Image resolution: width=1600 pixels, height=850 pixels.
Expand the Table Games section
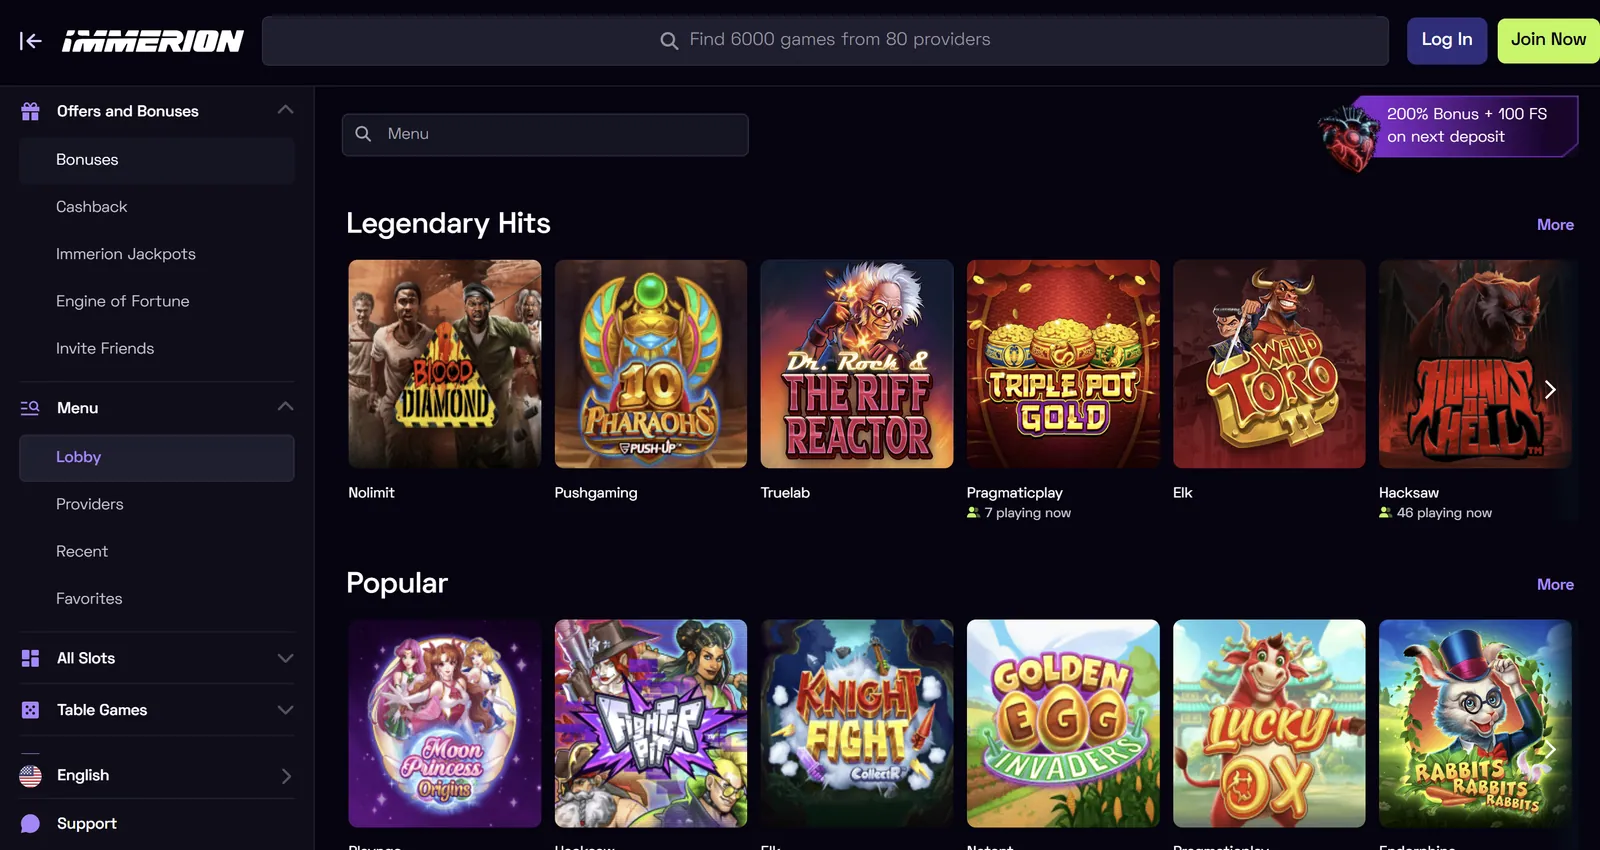click(x=285, y=710)
